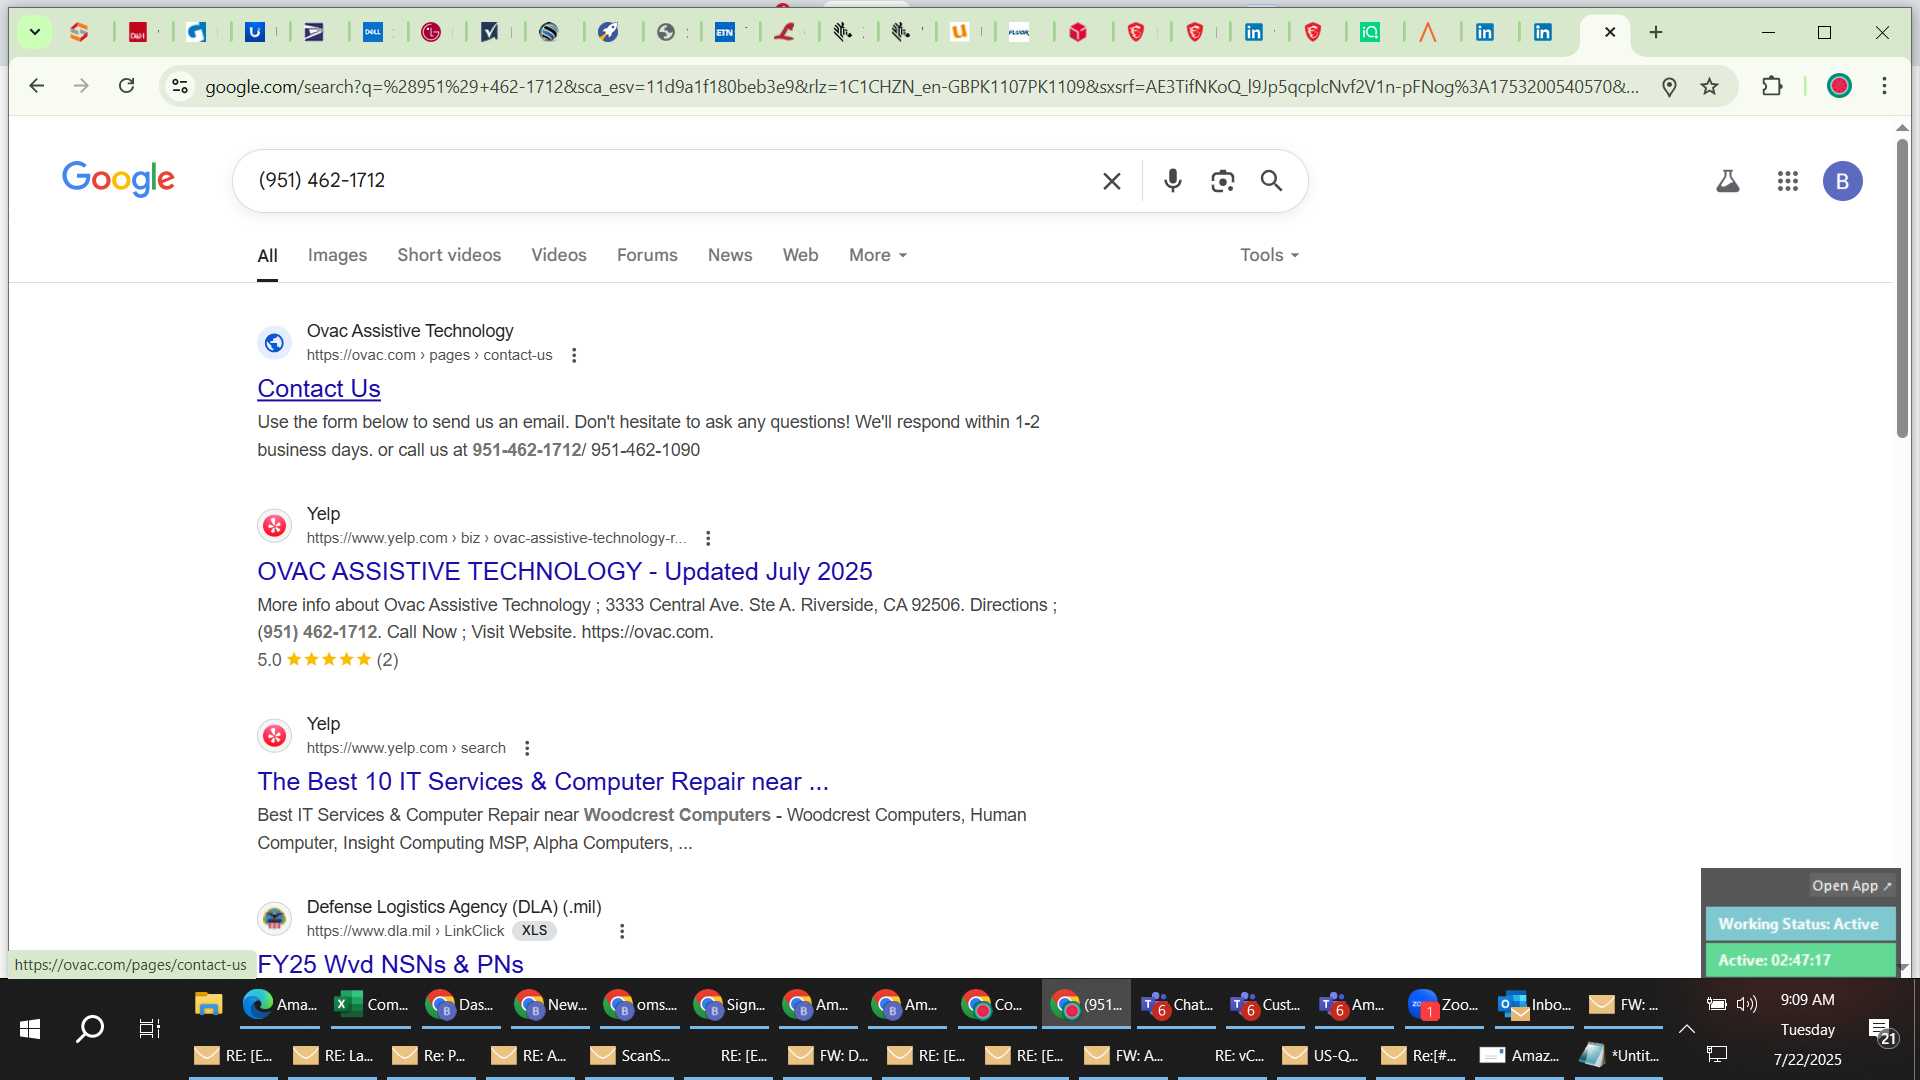Open FY25 Wvd NSNs & PNs link
The image size is (1920, 1080).
(x=390, y=964)
